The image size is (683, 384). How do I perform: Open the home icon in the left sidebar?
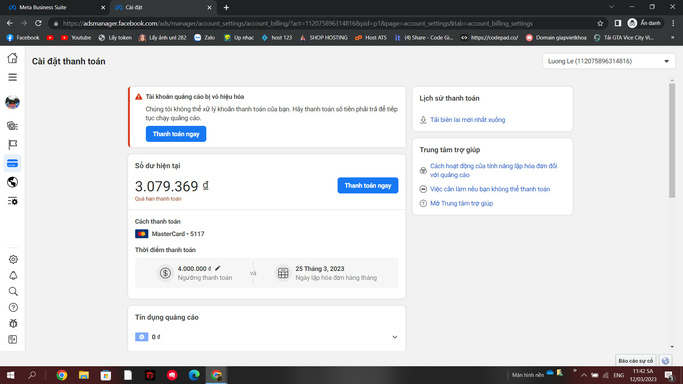click(x=13, y=58)
